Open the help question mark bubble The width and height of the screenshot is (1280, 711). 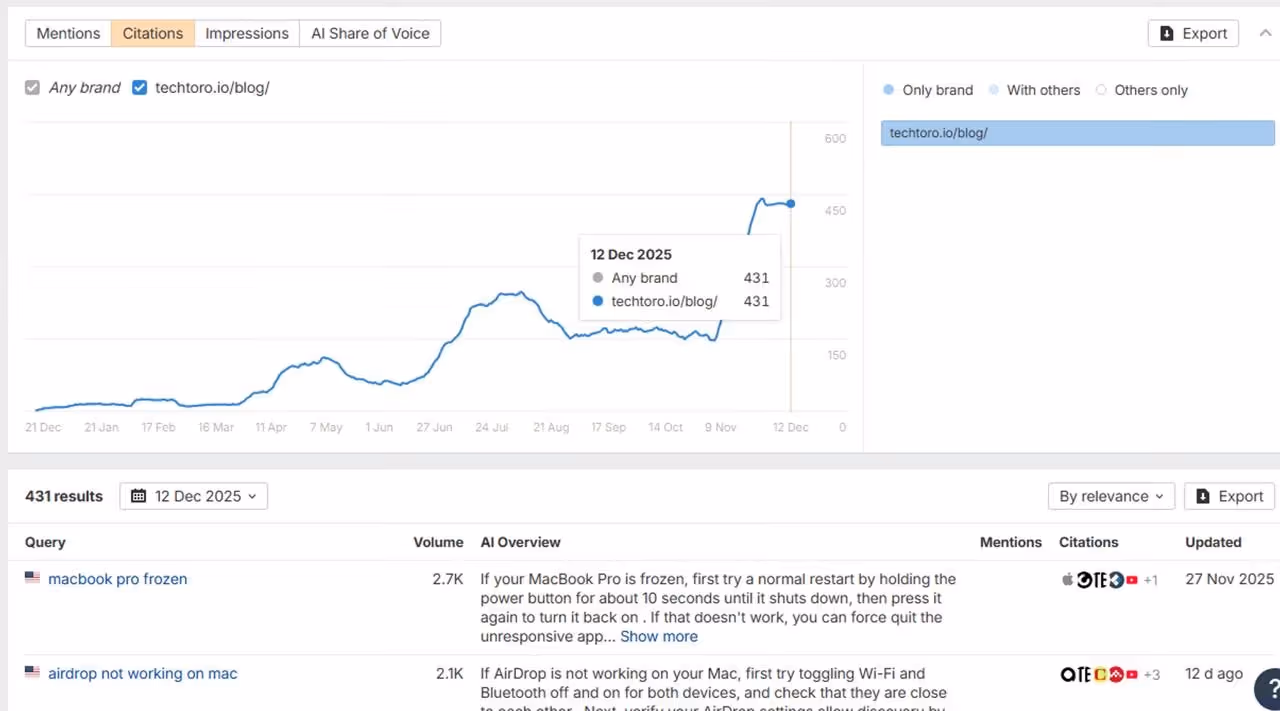click(1271, 688)
